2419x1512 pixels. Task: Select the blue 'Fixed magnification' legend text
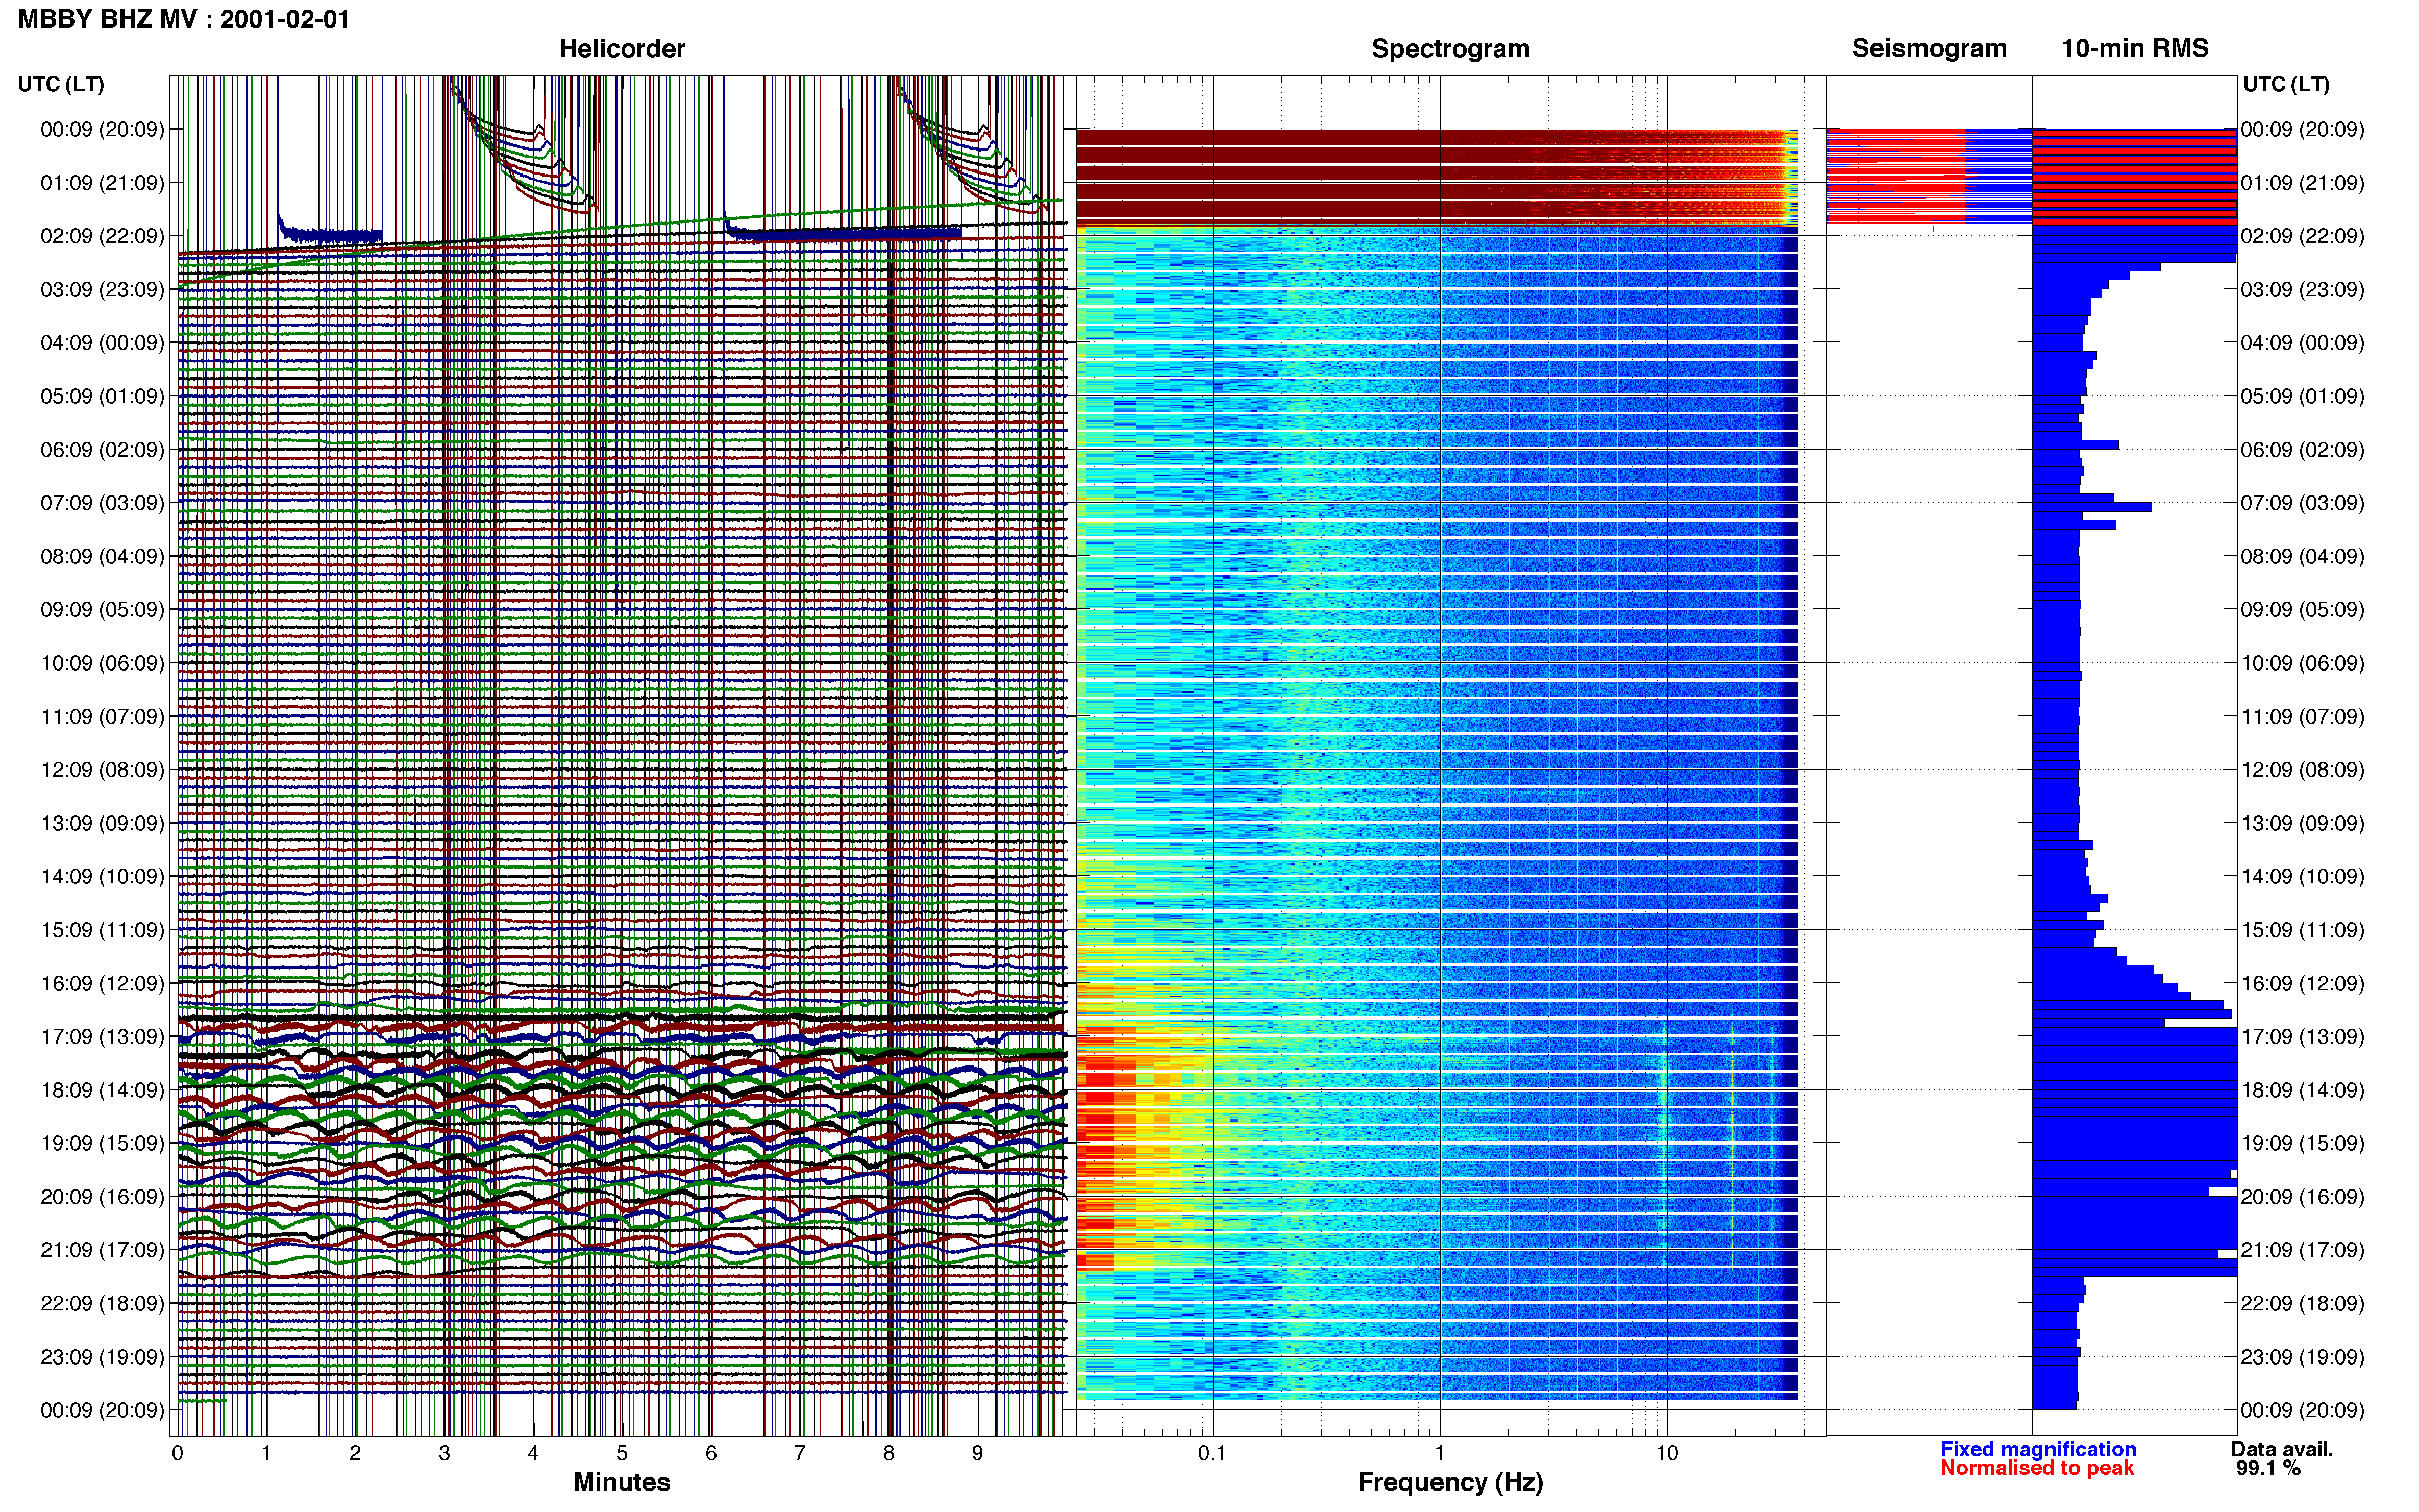pos(2038,1449)
